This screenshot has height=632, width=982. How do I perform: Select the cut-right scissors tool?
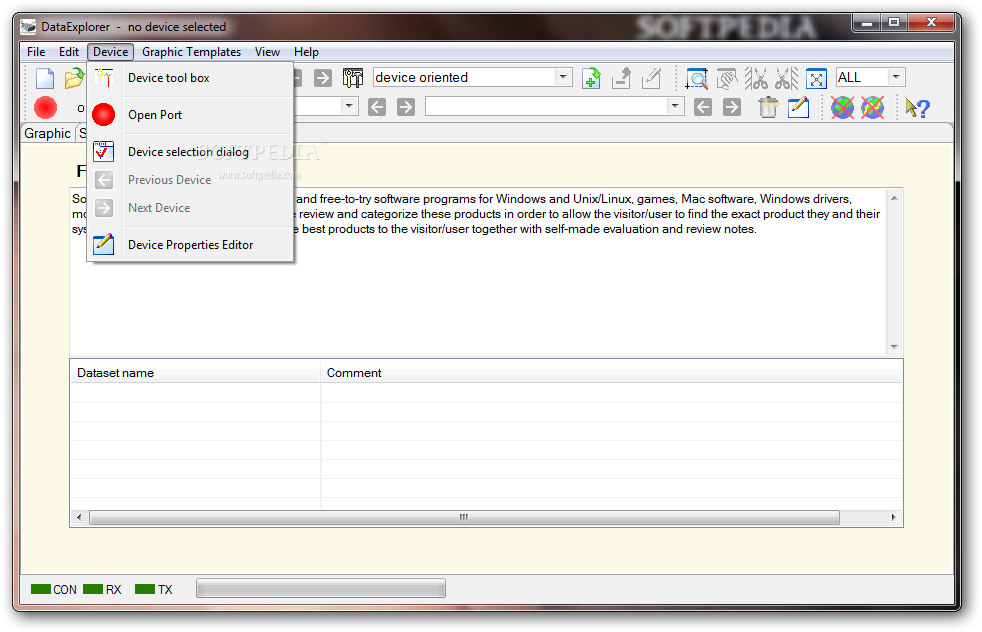787,78
